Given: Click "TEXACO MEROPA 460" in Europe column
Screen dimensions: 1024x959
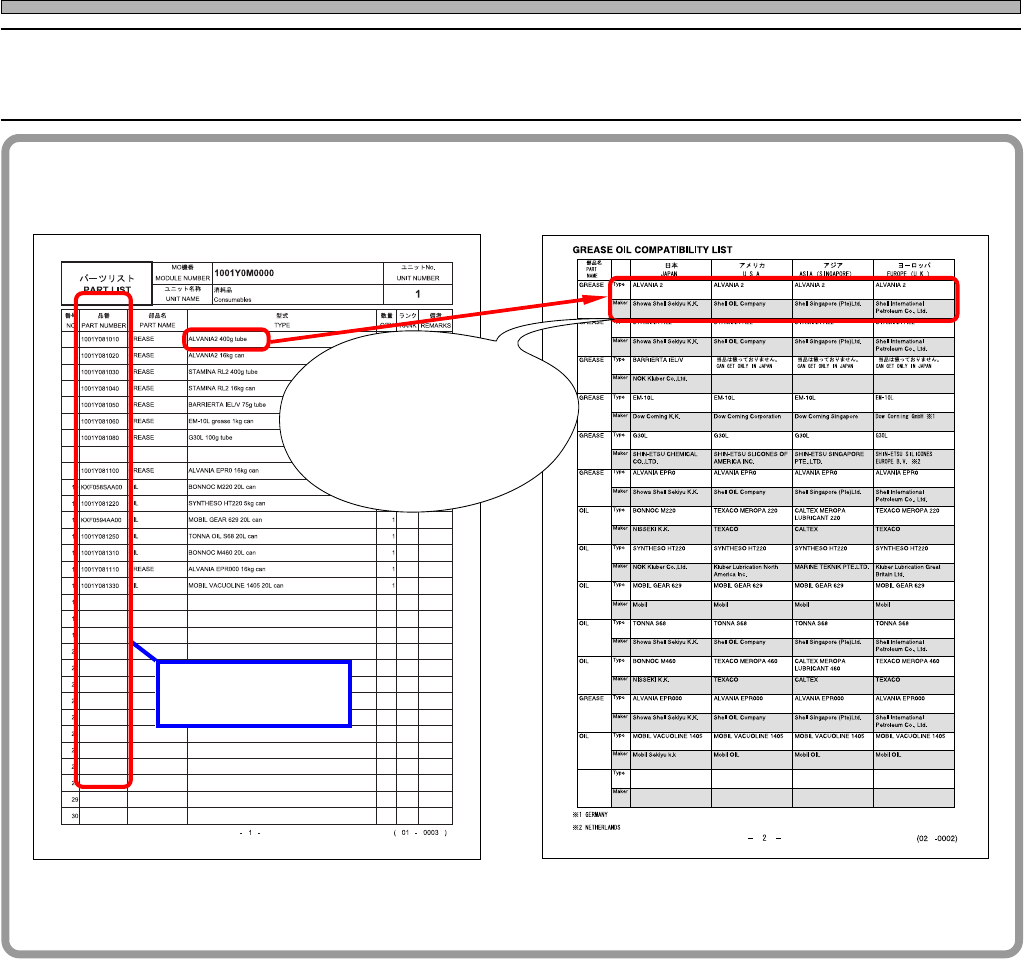Looking at the screenshot, I should pos(907,662).
